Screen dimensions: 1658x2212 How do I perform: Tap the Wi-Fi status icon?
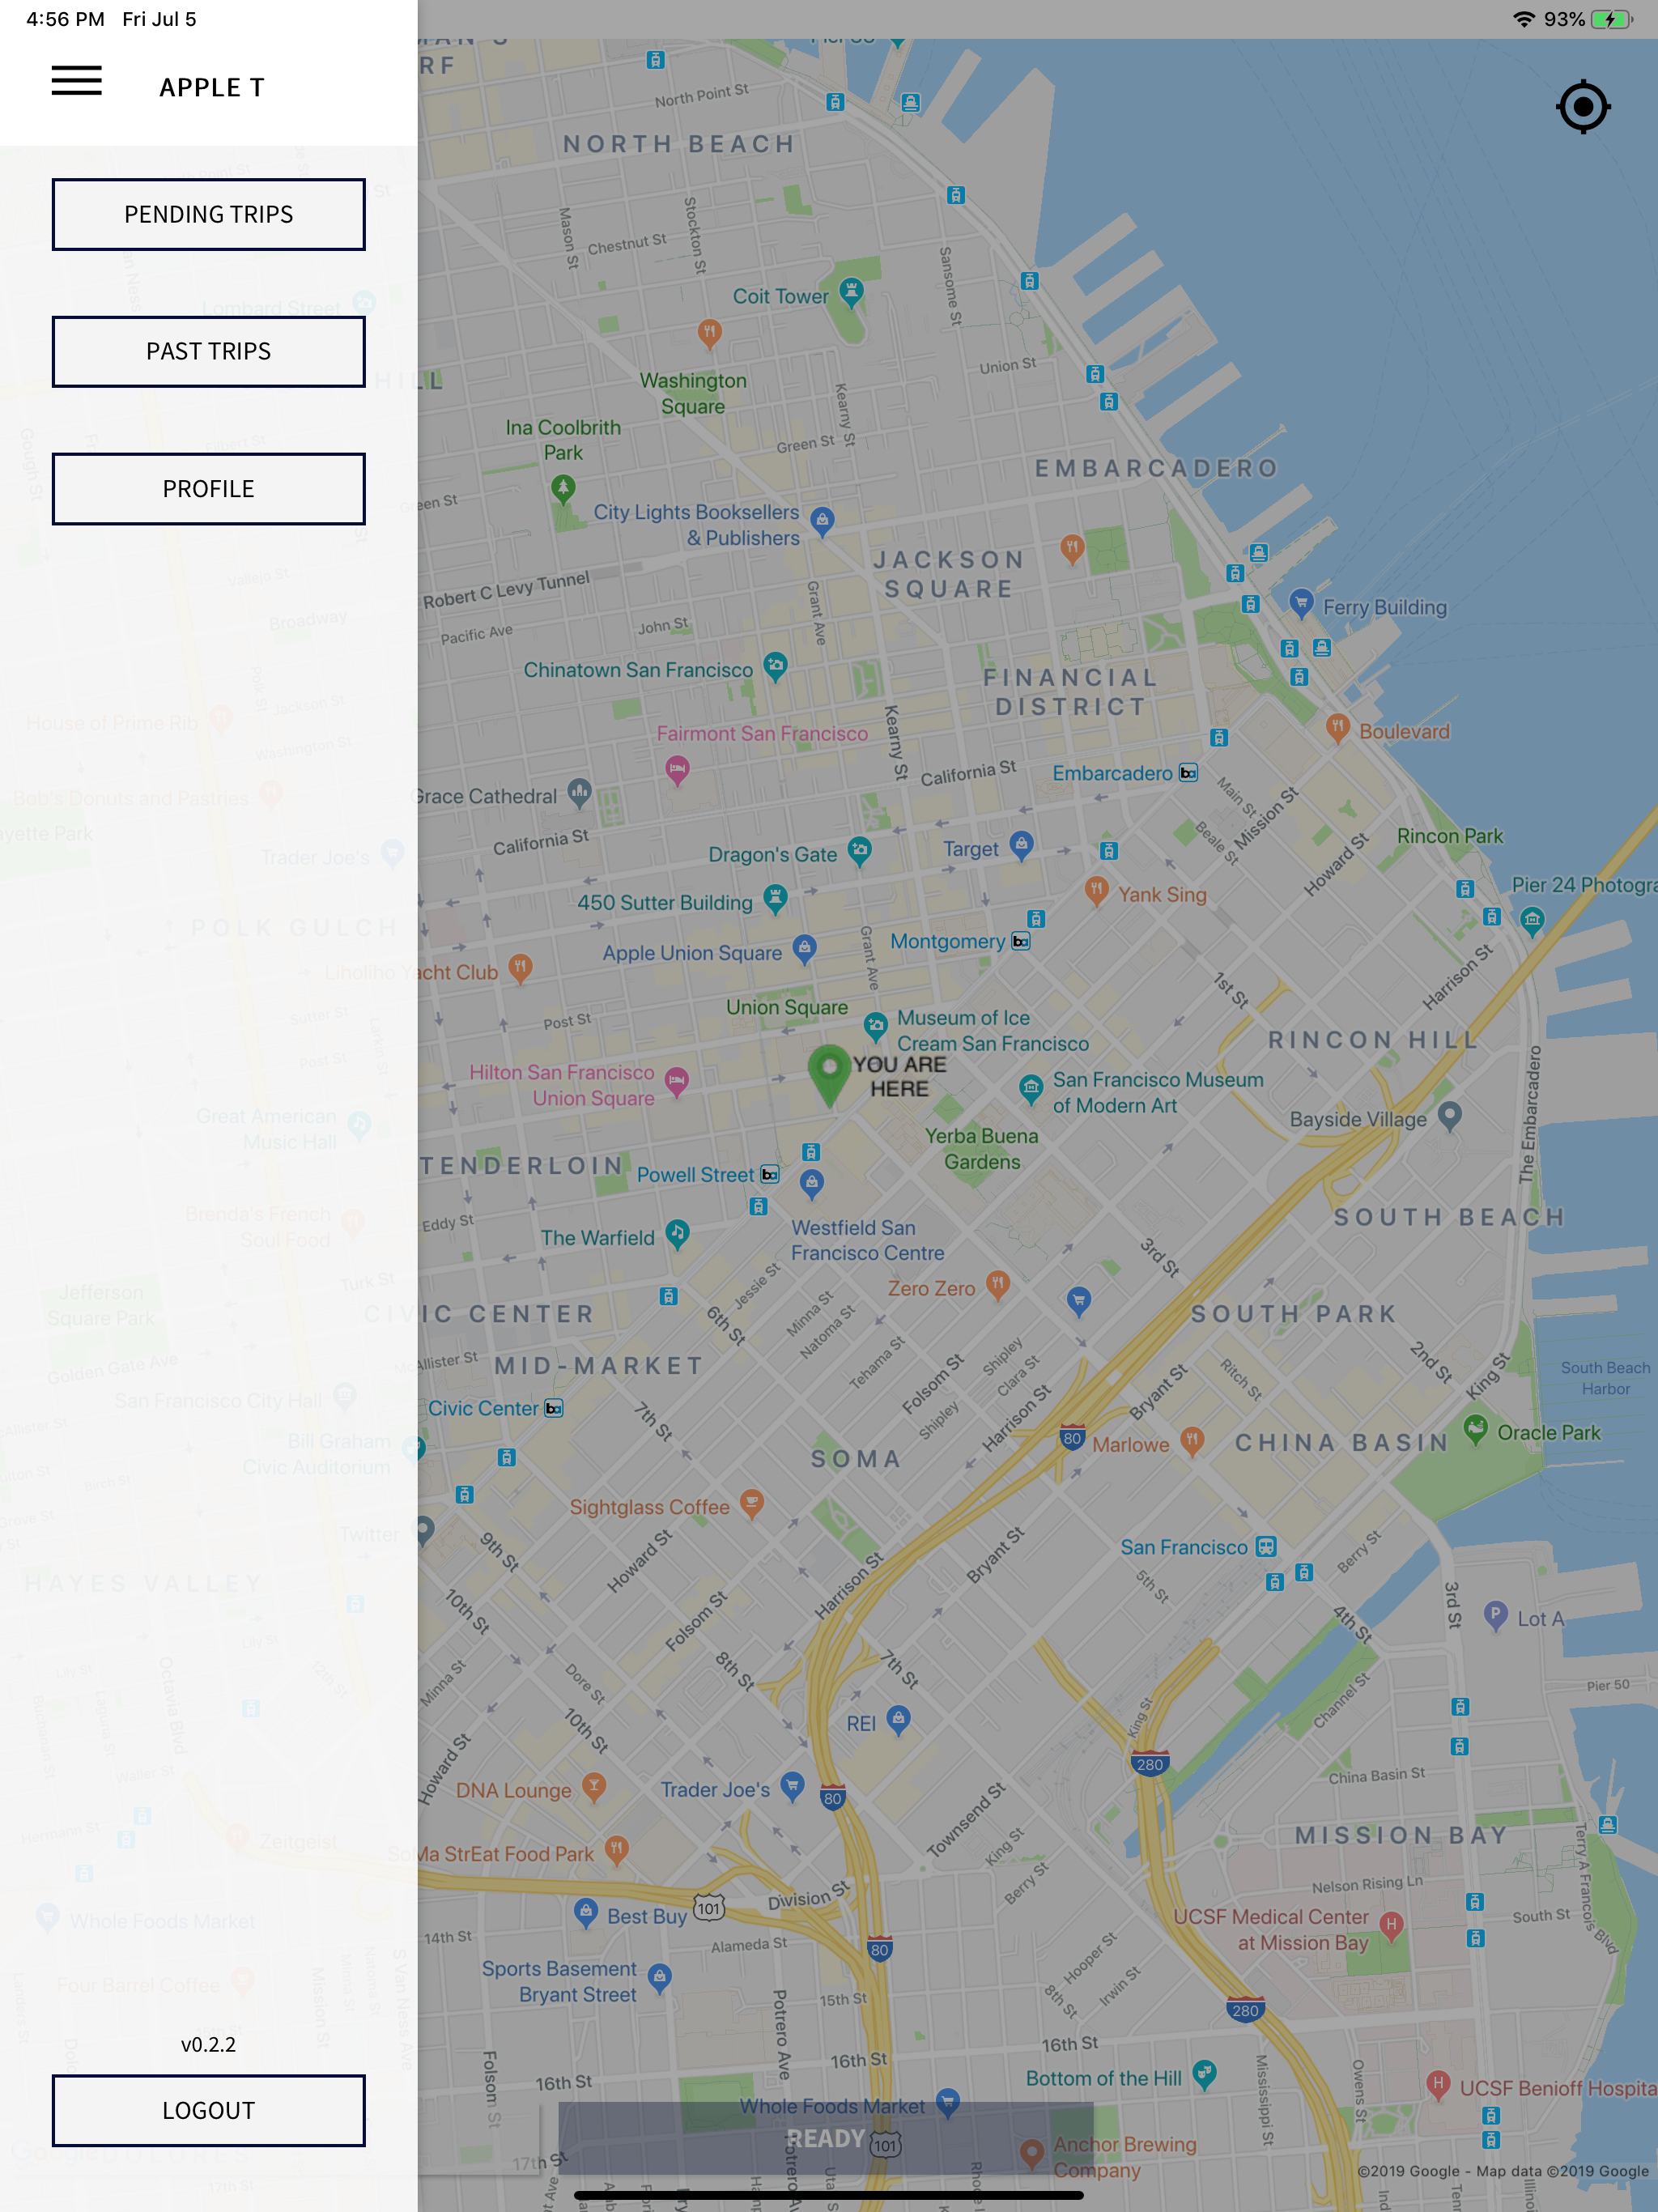(1524, 19)
